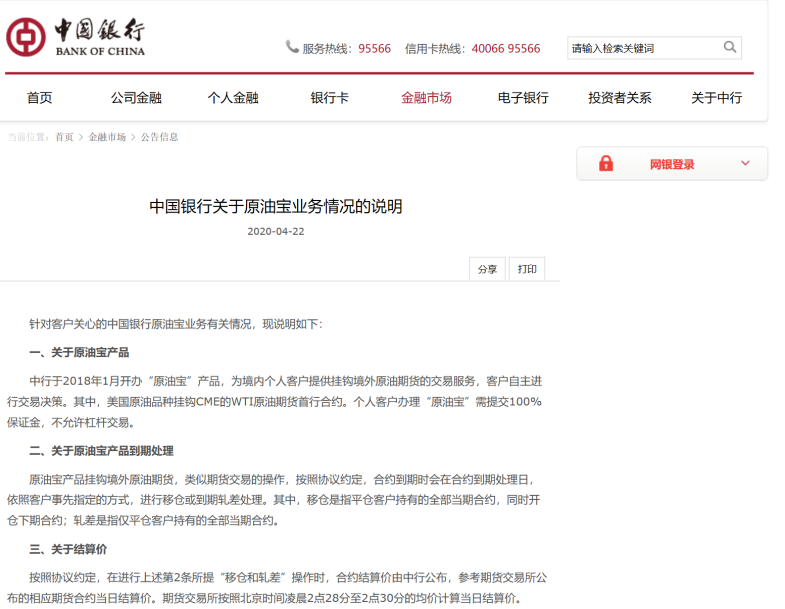This screenshot has height=609, width=785.
Task: Click the search magnifier icon
Action: pyautogui.click(x=730, y=47)
